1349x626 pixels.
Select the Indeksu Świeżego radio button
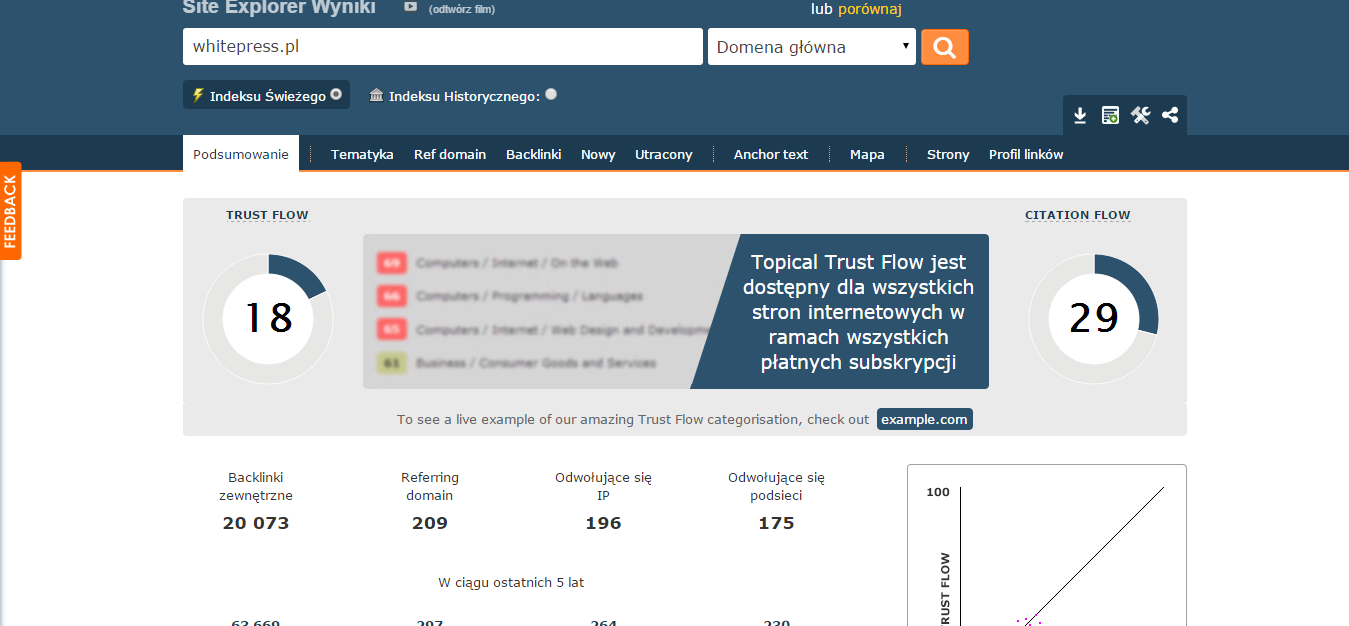[336, 95]
